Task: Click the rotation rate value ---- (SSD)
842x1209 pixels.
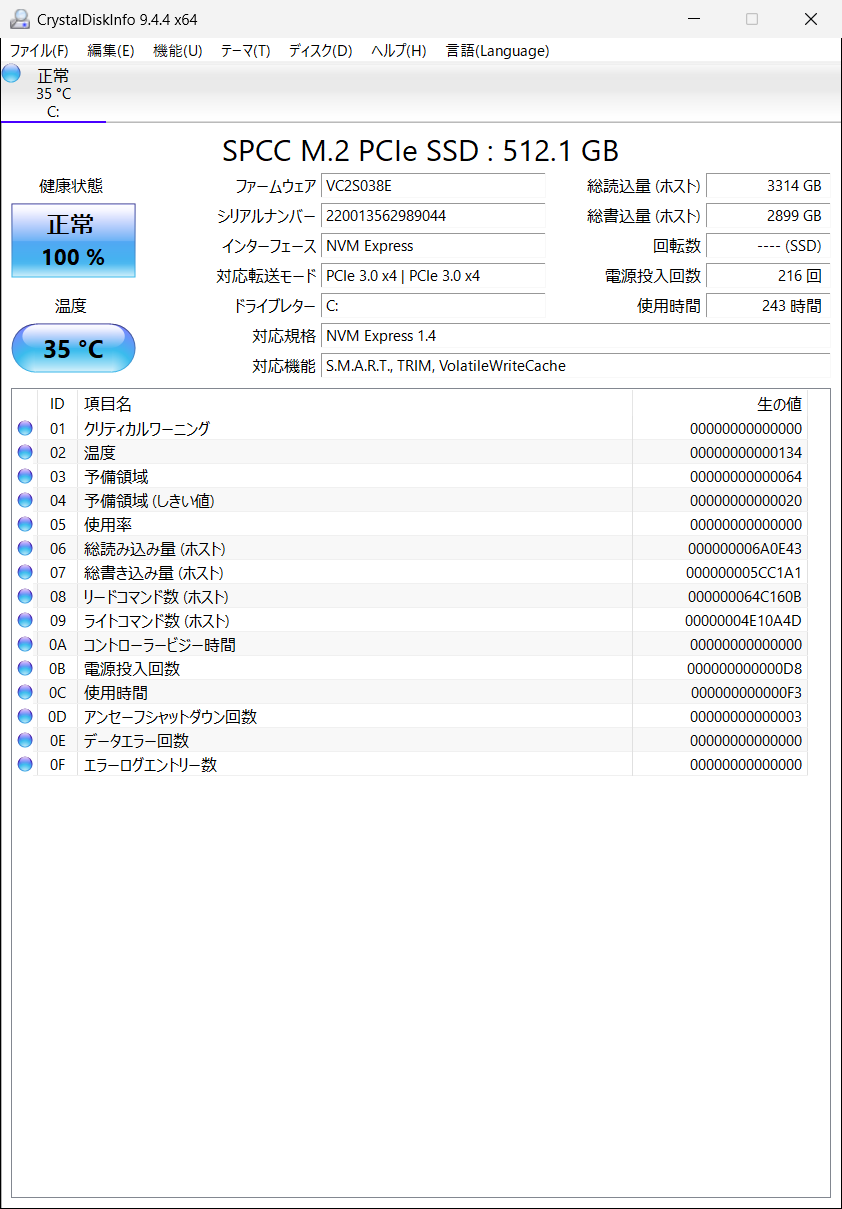Action: [x=768, y=246]
